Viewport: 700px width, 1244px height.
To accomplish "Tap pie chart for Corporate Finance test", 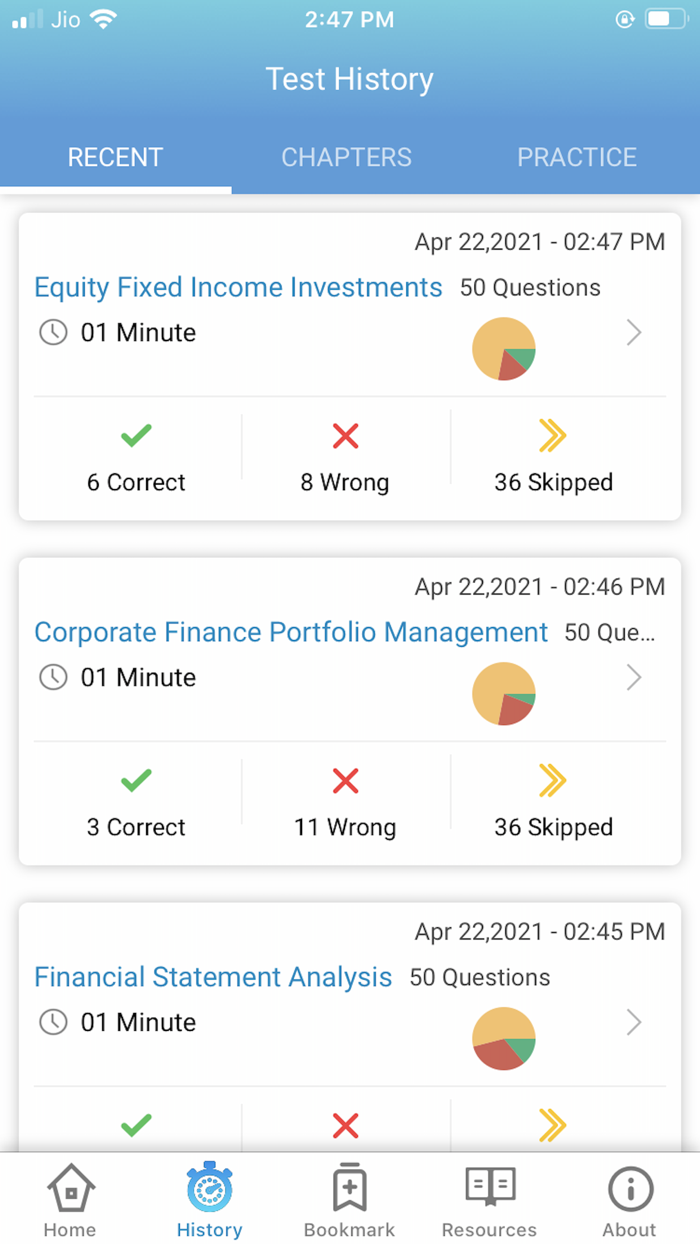I will click(504, 694).
